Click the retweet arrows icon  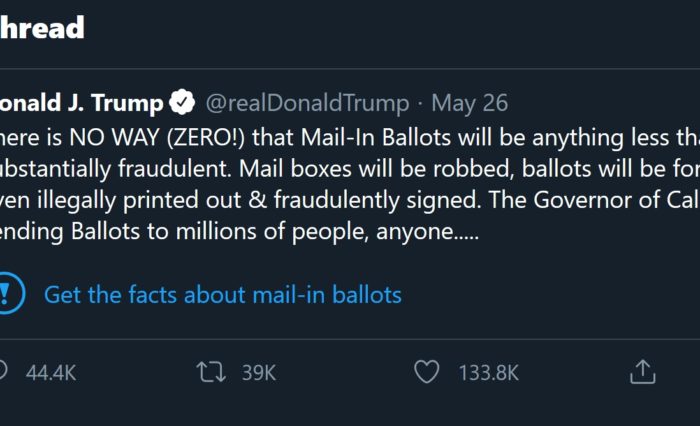[x=210, y=372]
